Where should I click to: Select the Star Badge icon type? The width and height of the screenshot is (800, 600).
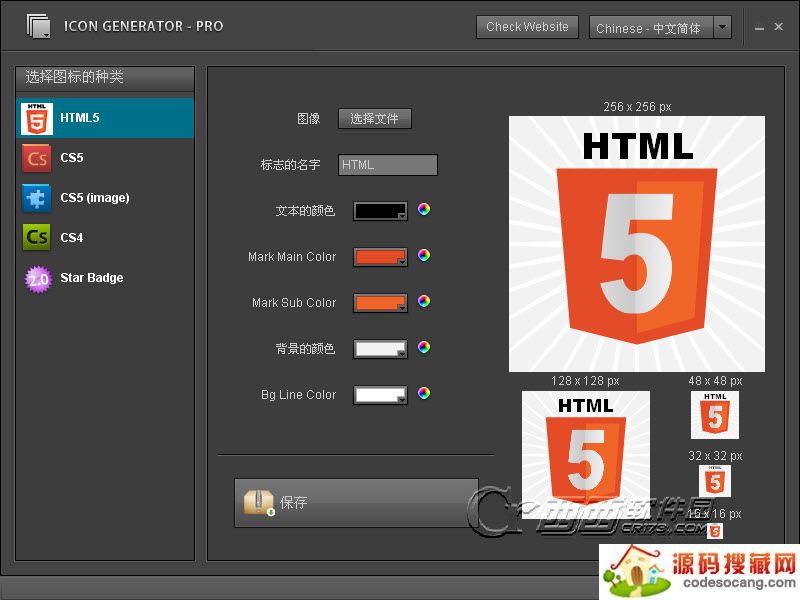tap(37, 278)
